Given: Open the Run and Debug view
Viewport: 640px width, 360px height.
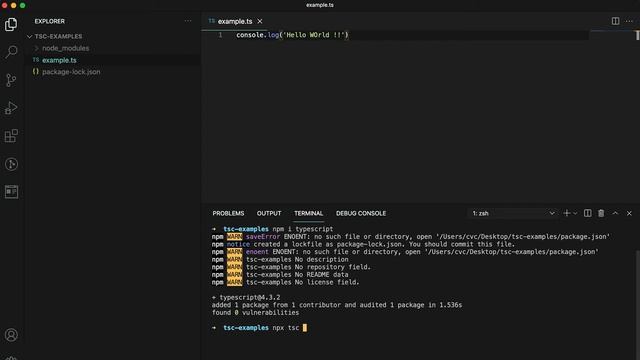Looking at the screenshot, I should pyautogui.click(x=11, y=108).
